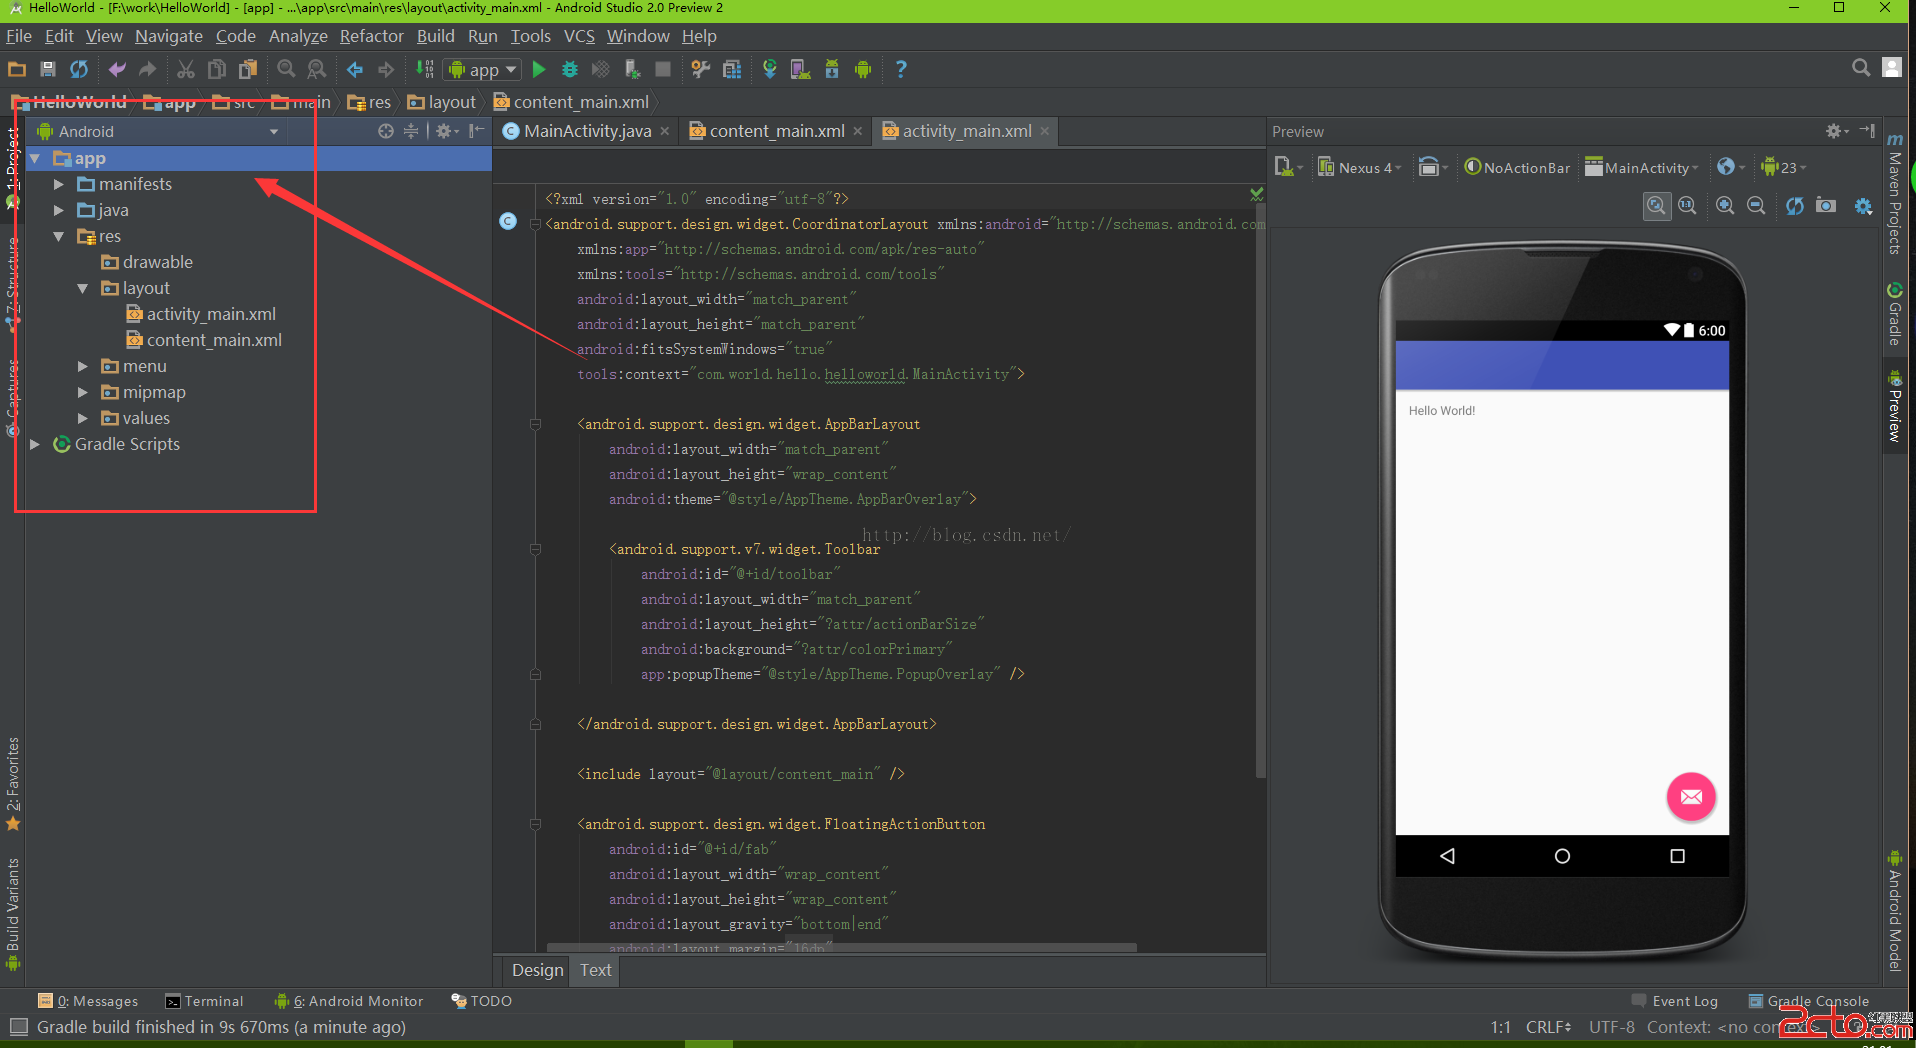Capture a preview screenshot with the camera icon
1916x1048 pixels.
point(1826,205)
